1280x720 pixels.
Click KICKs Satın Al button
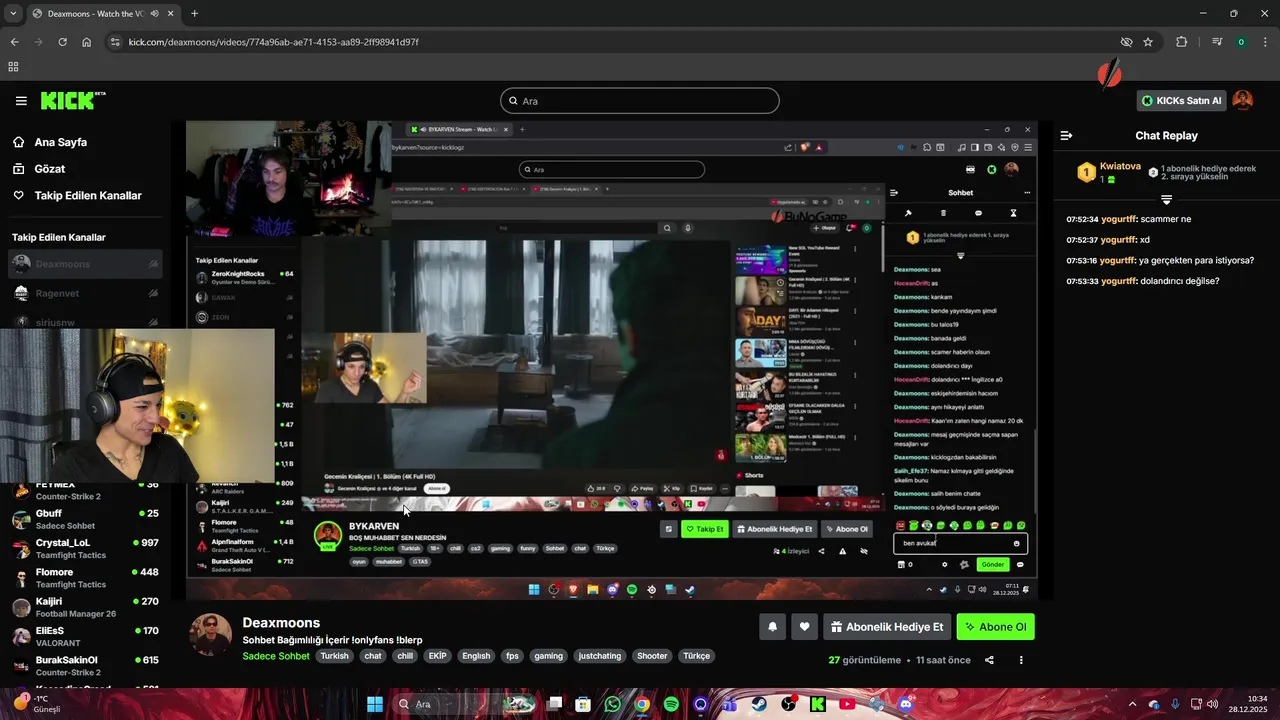click(x=1181, y=101)
